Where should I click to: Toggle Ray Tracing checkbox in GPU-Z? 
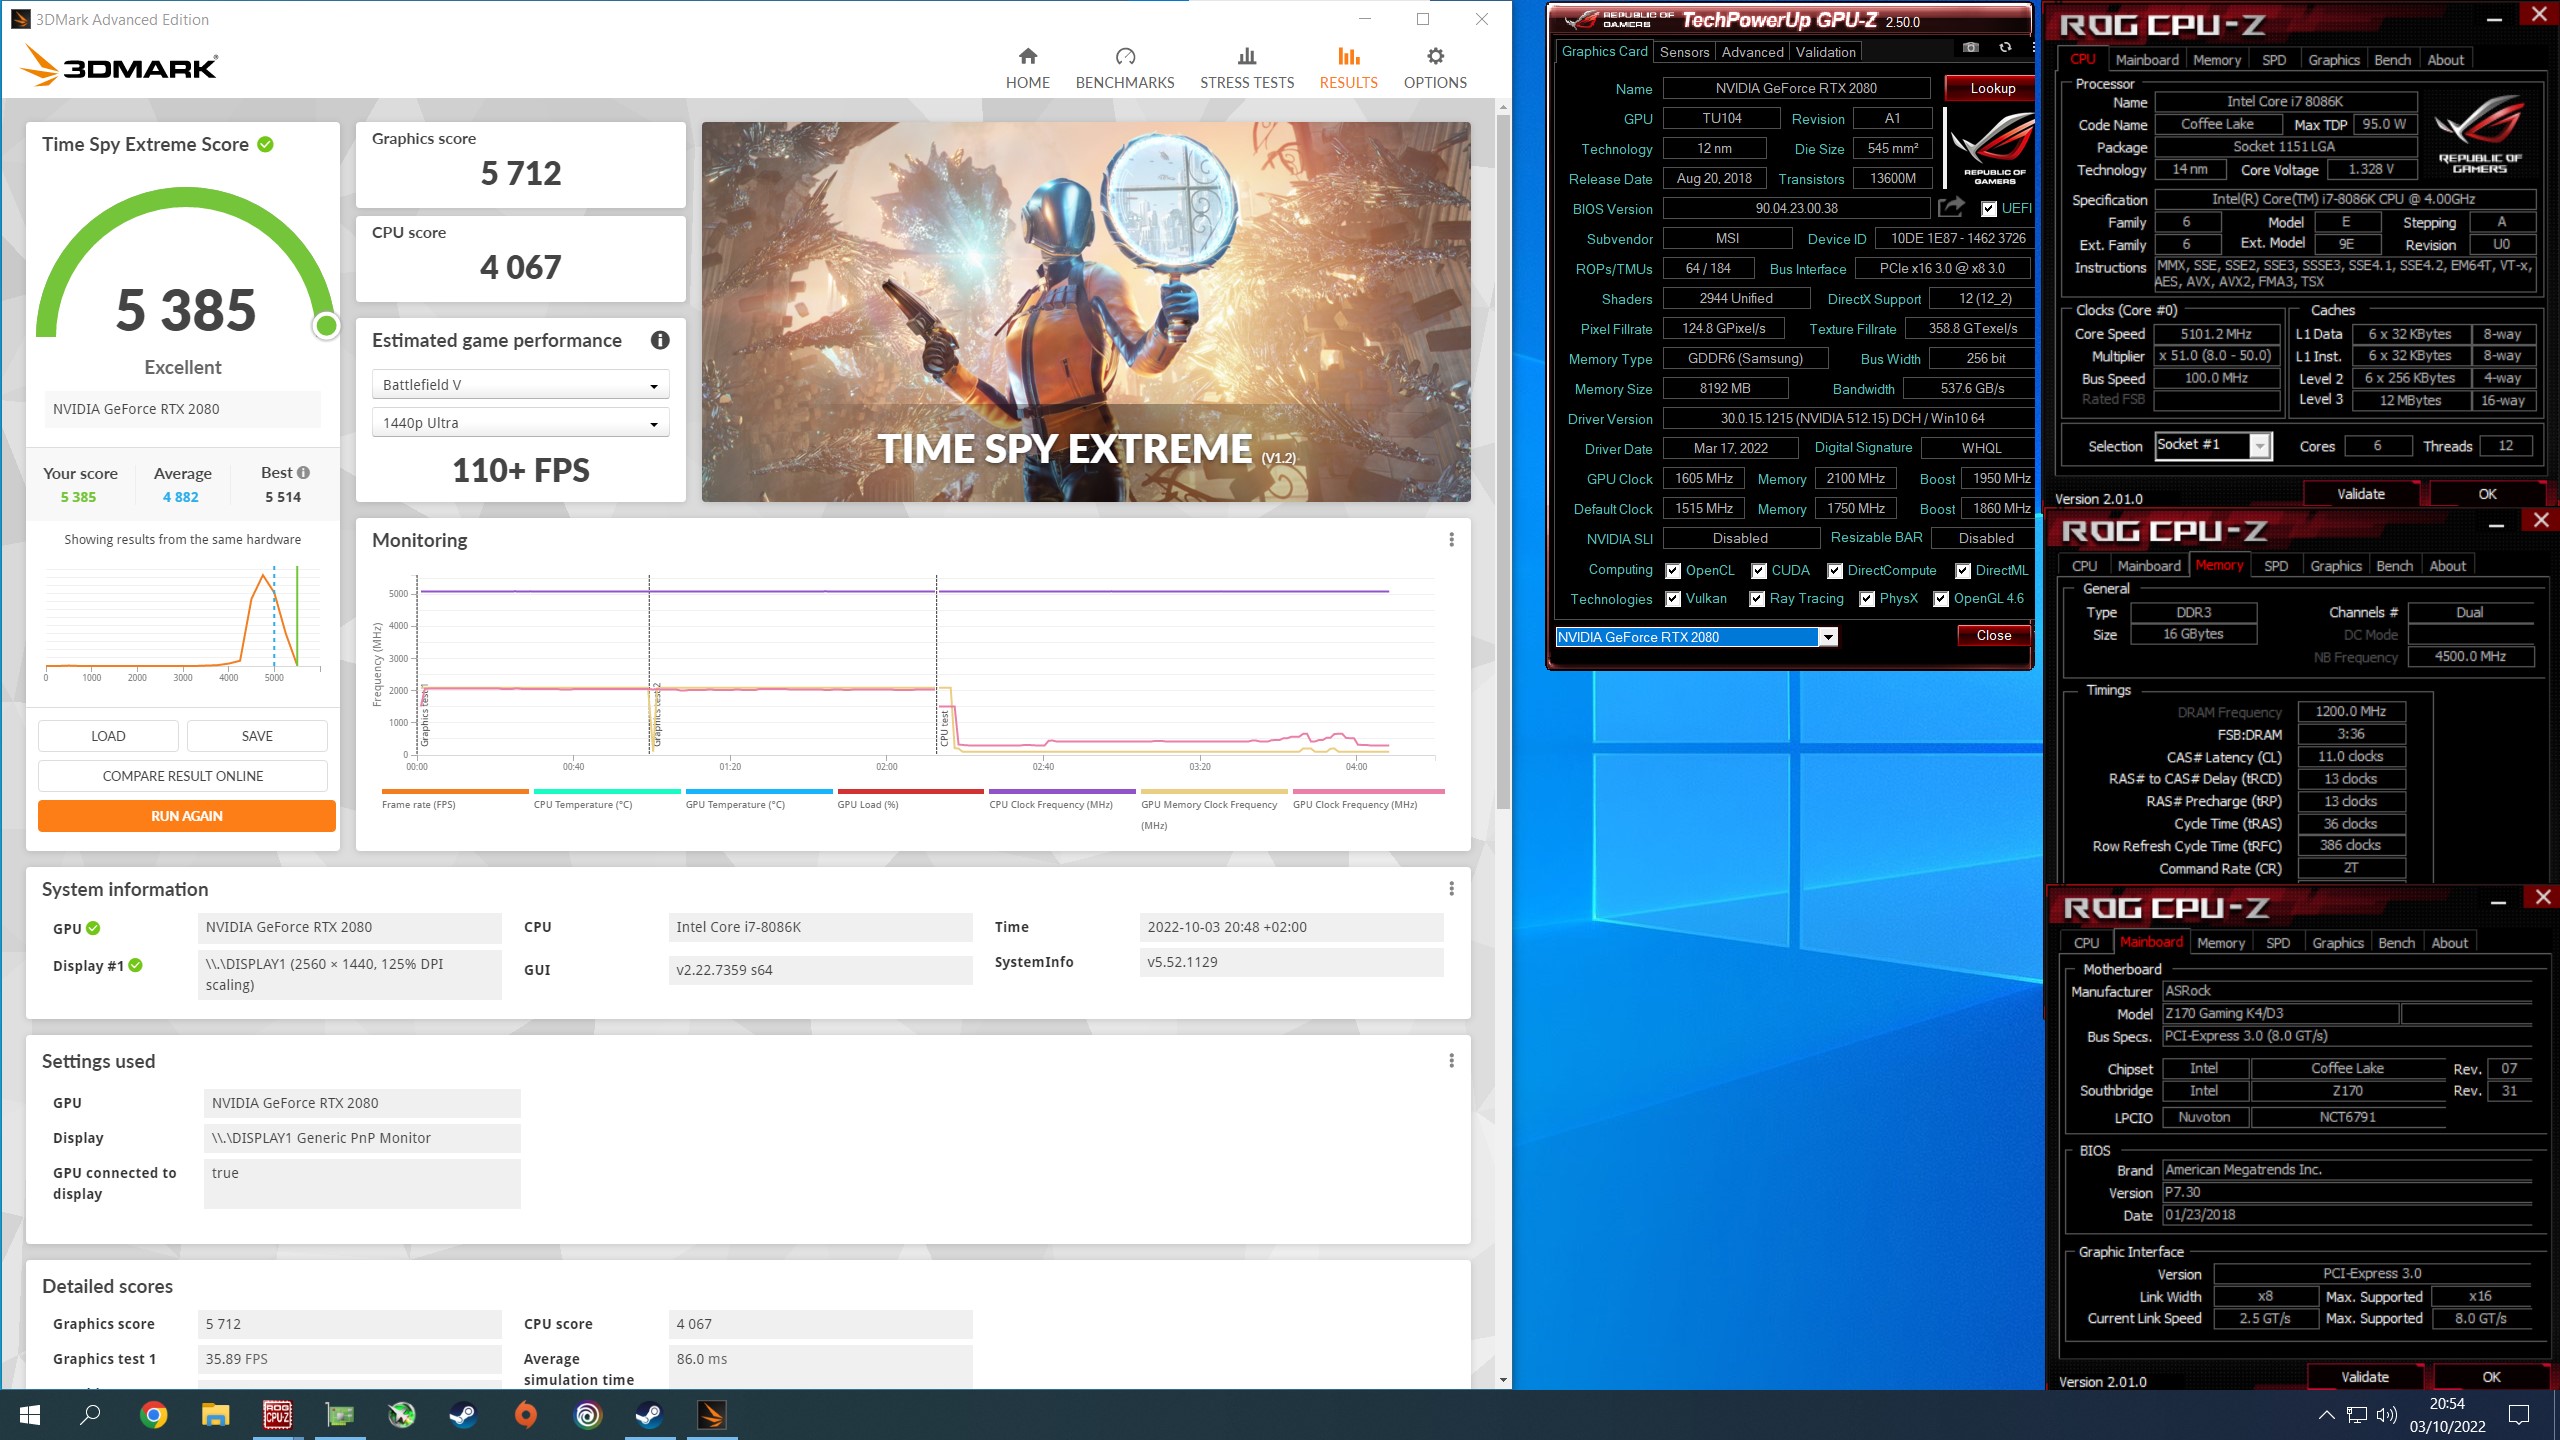coord(1757,599)
